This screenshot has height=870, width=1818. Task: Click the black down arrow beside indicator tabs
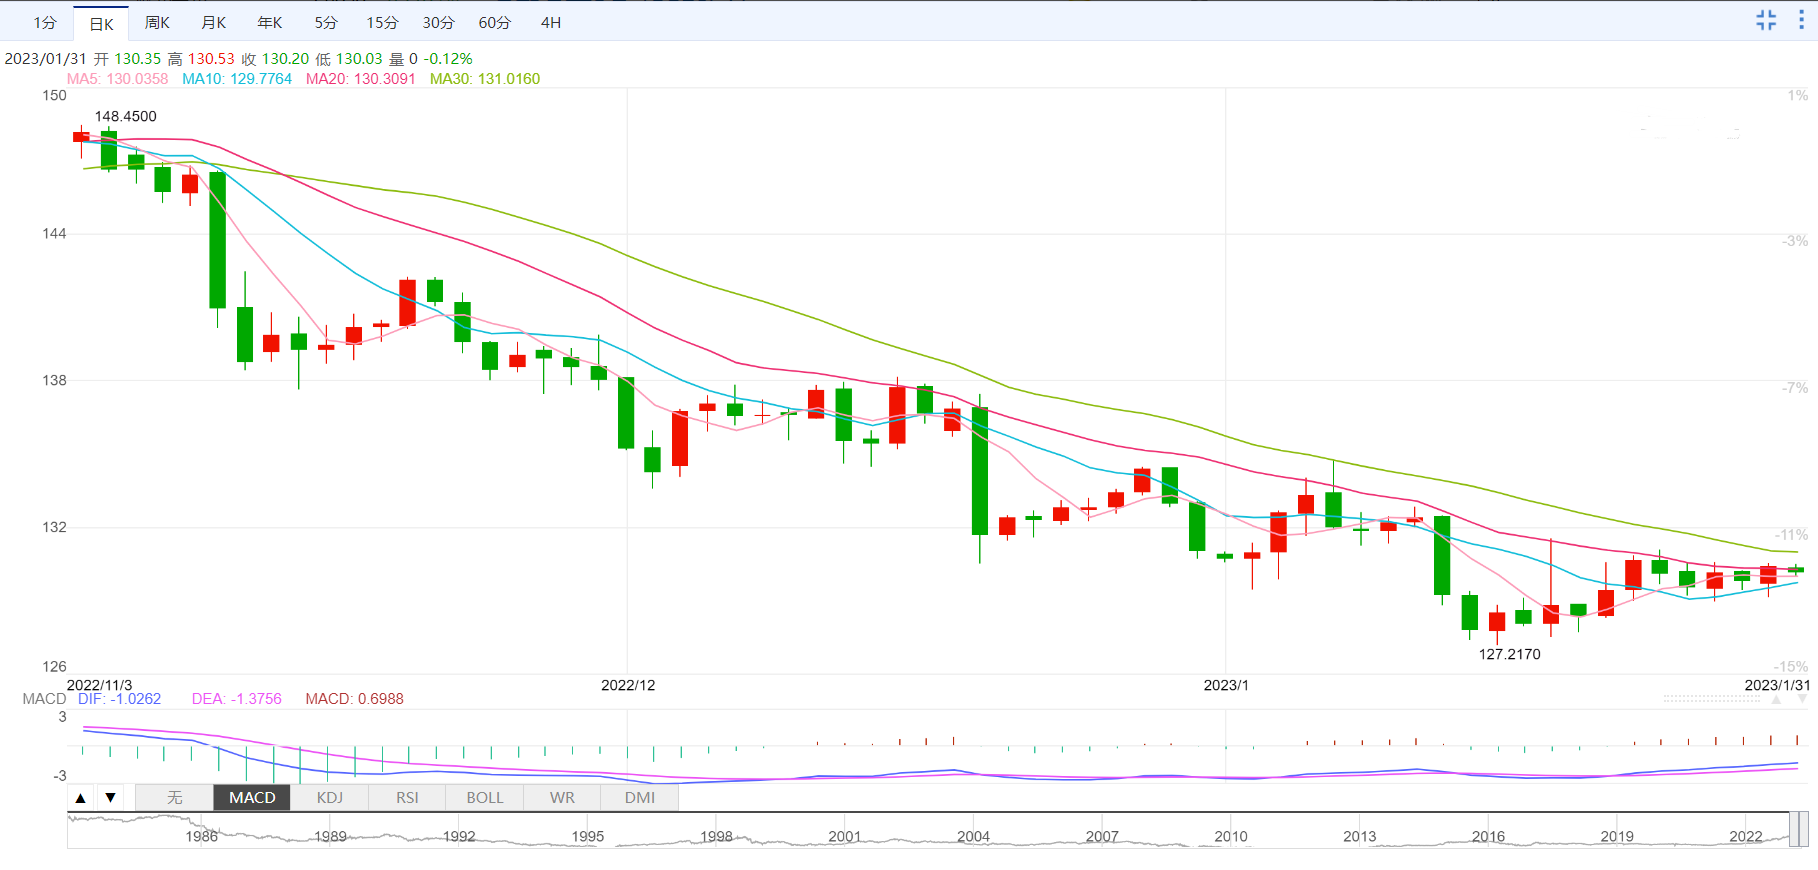(x=110, y=798)
